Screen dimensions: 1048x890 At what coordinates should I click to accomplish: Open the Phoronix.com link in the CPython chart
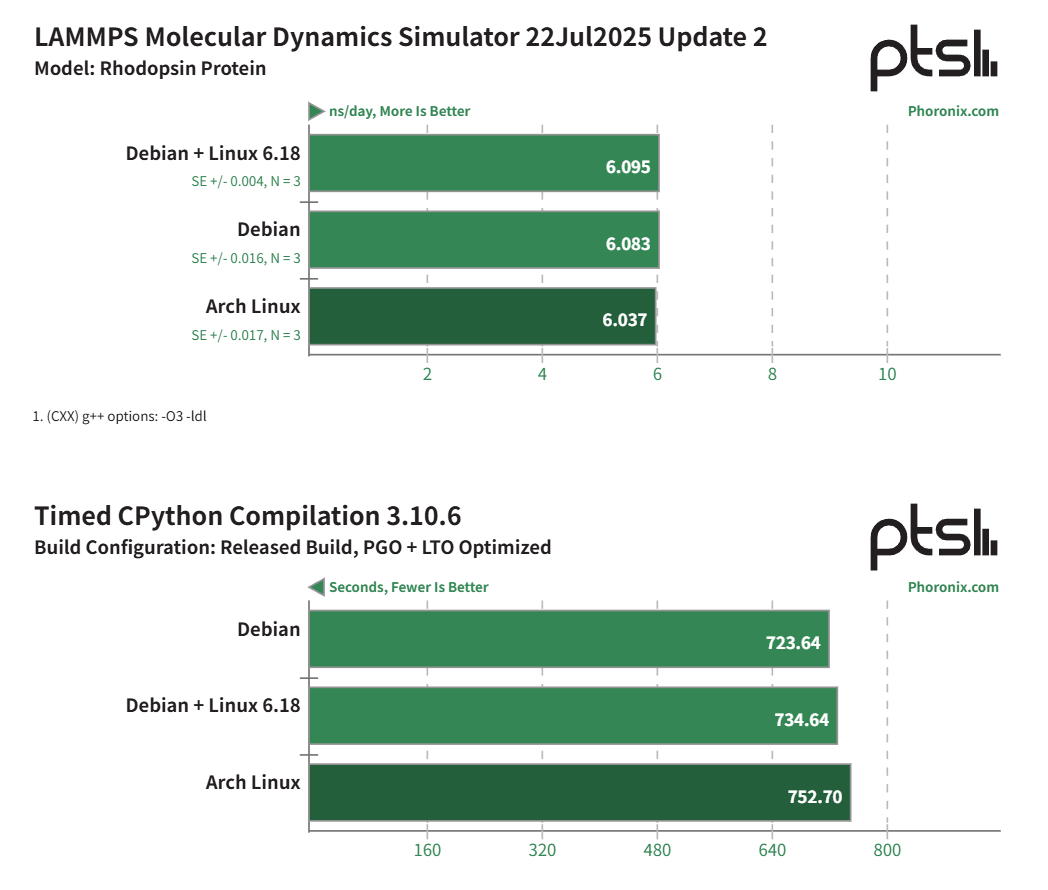click(x=952, y=587)
